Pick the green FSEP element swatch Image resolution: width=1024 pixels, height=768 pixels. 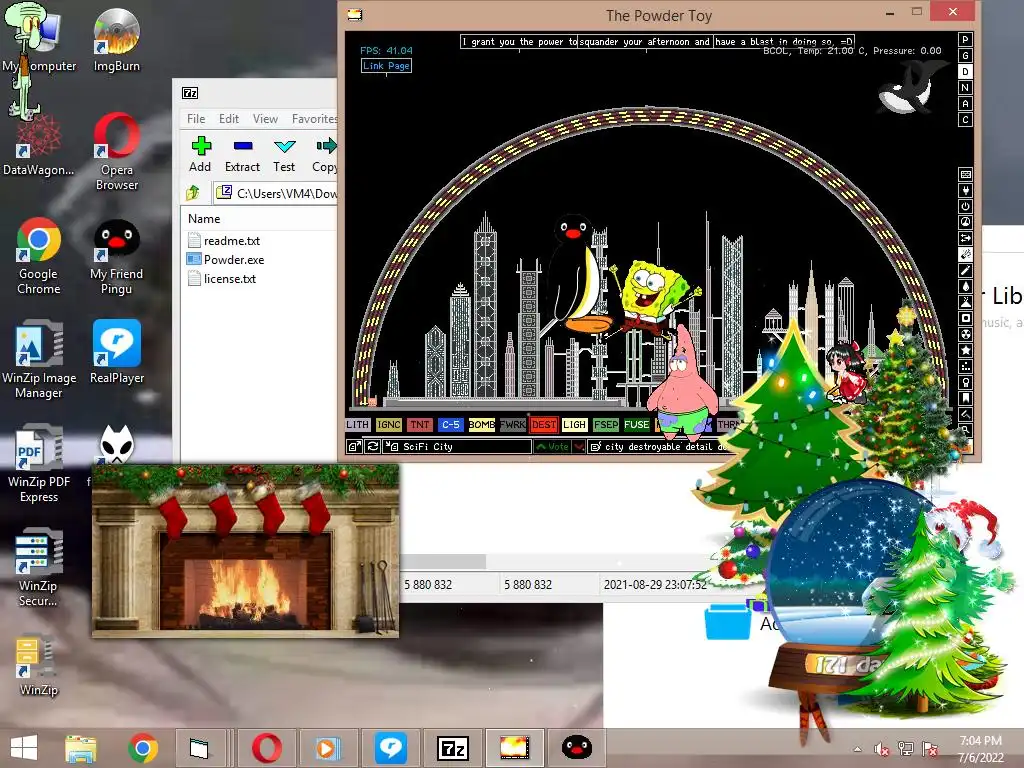[x=606, y=424]
